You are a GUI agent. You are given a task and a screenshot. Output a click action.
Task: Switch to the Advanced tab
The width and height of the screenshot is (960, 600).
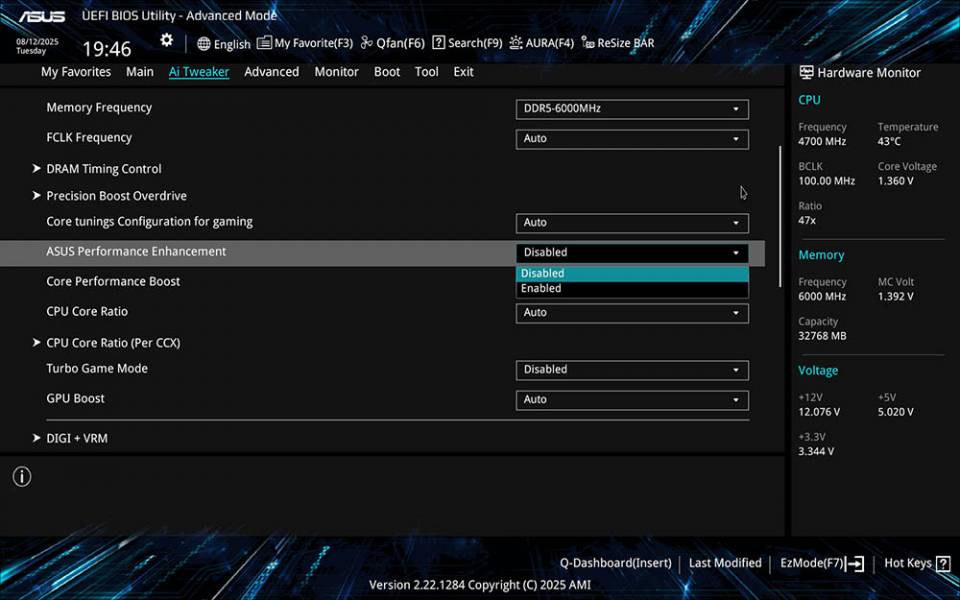[271, 71]
